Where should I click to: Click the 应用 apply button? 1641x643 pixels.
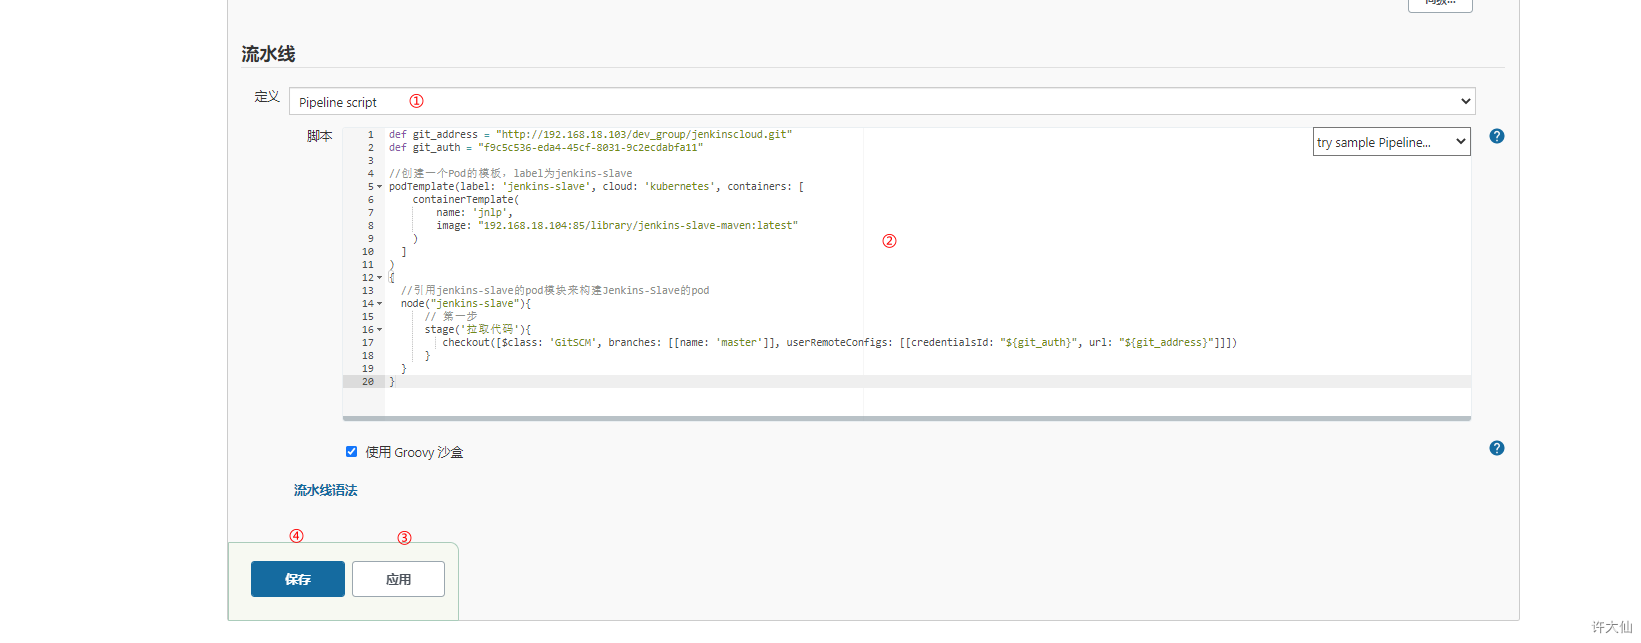[x=398, y=579]
